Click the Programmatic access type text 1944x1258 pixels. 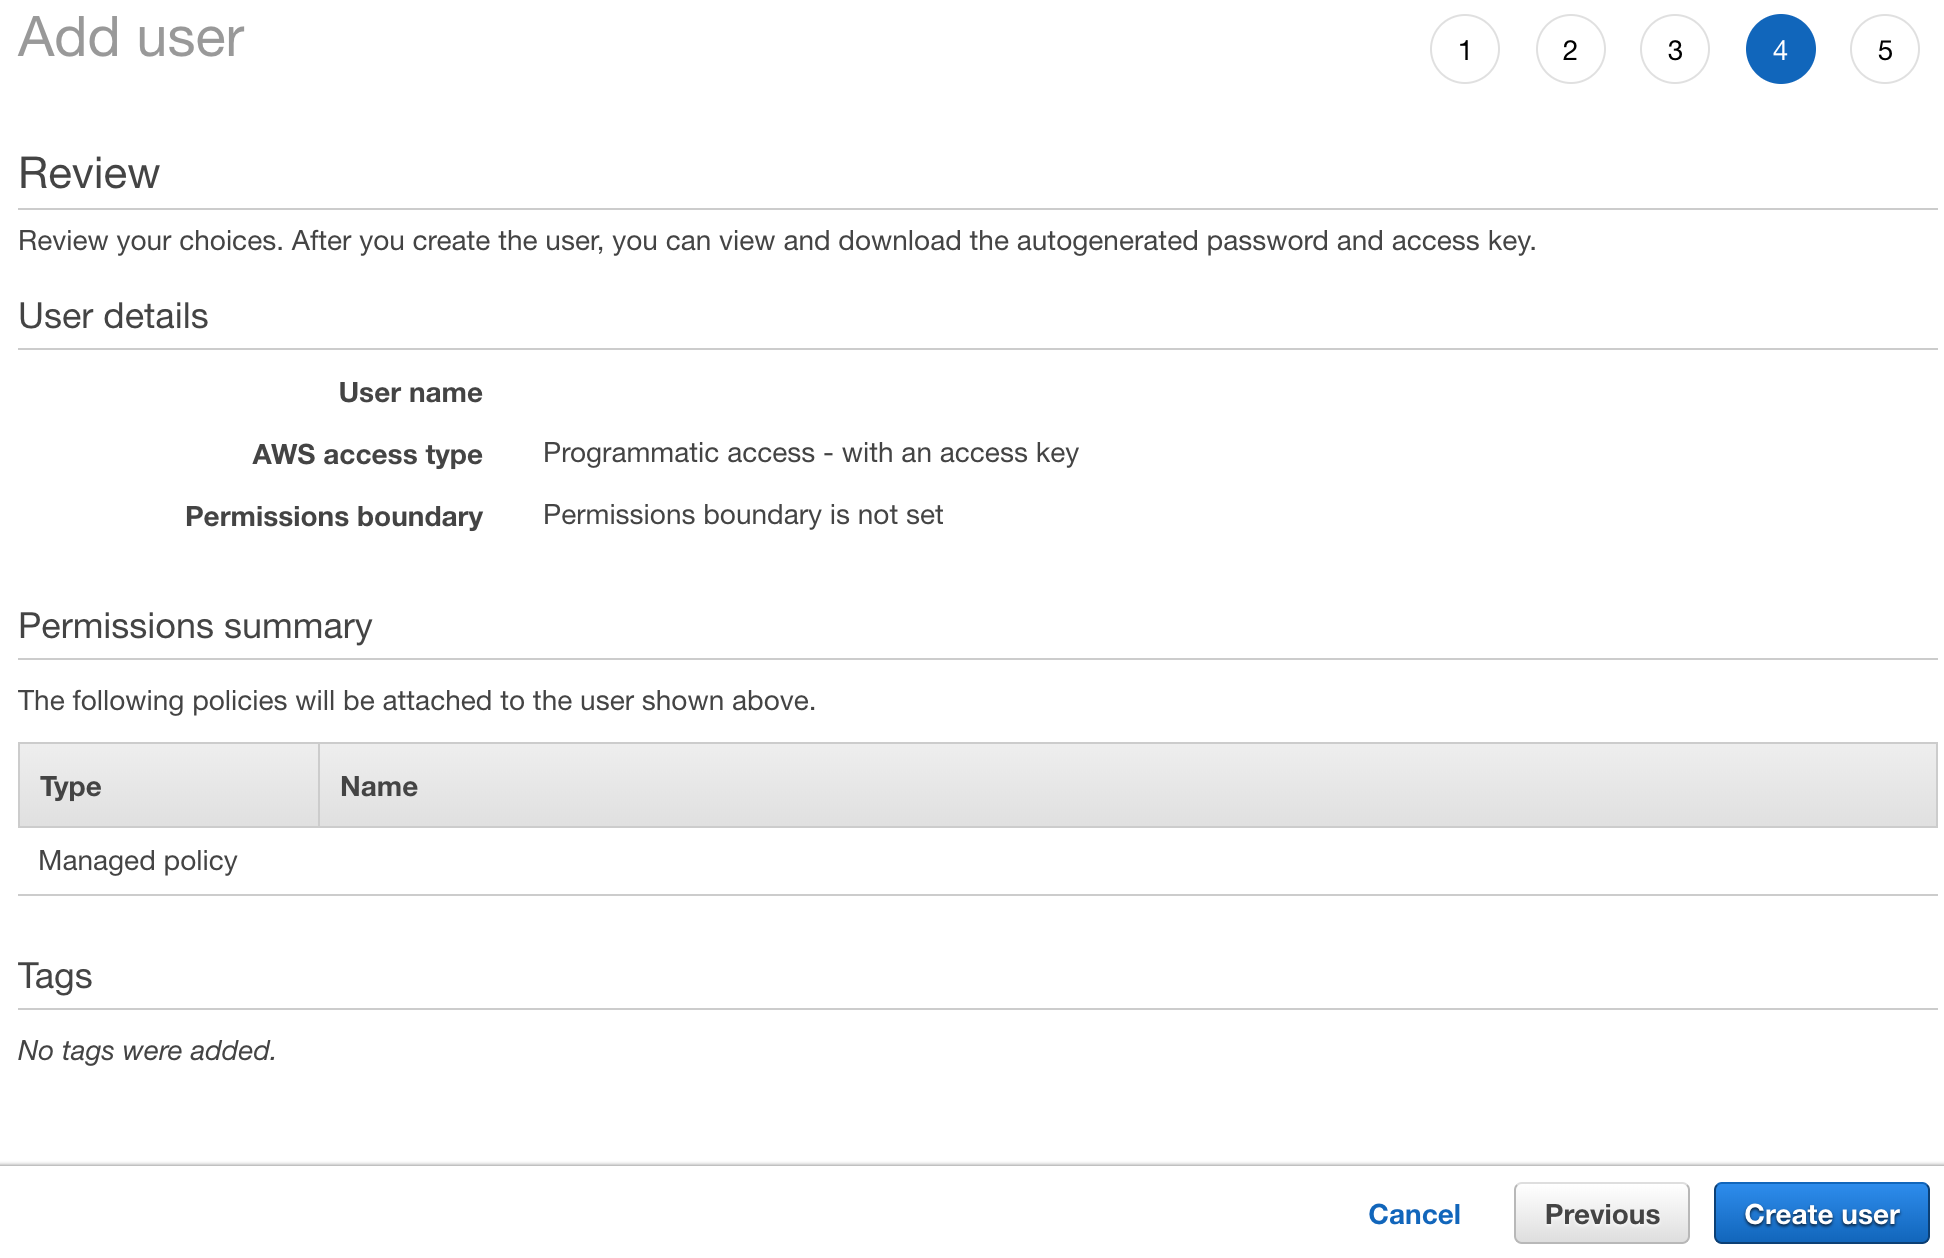[x=810, y=453]
